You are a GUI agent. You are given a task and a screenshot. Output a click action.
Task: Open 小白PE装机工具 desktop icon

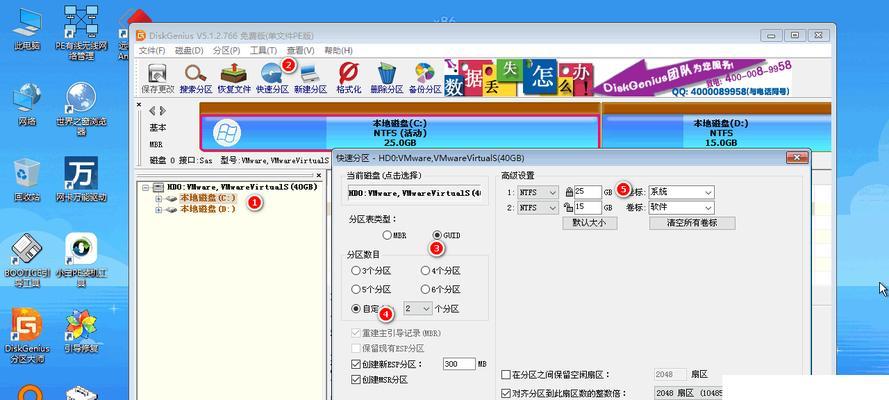point(81,261)
